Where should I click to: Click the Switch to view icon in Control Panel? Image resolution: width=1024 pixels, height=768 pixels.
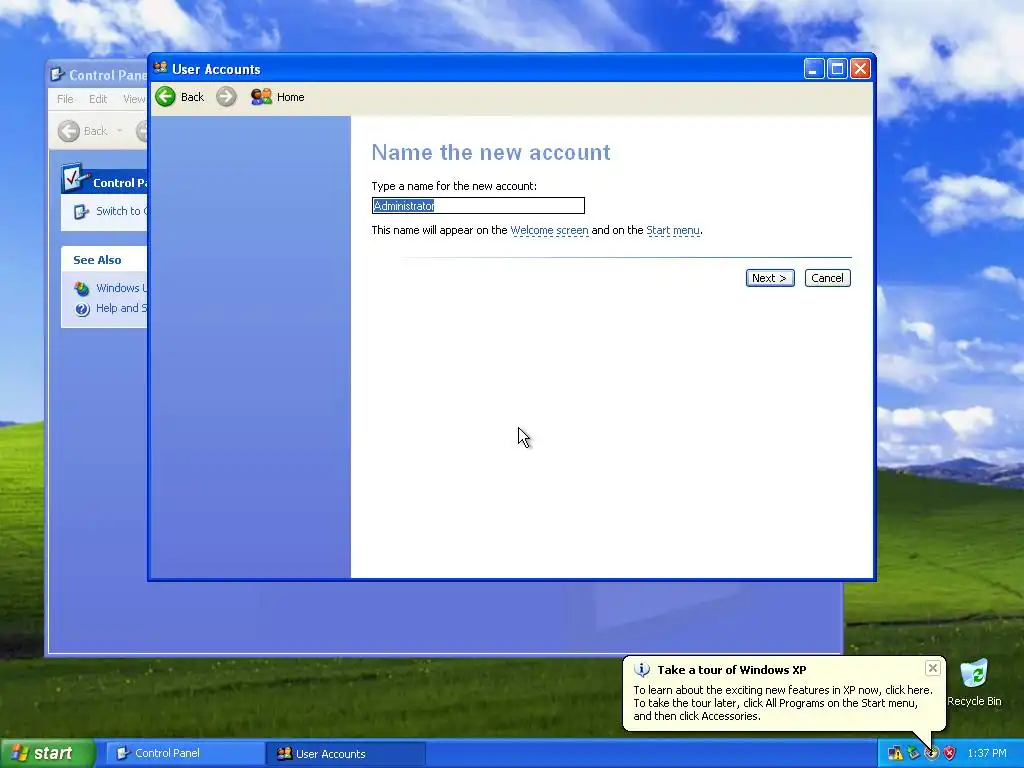81,212
